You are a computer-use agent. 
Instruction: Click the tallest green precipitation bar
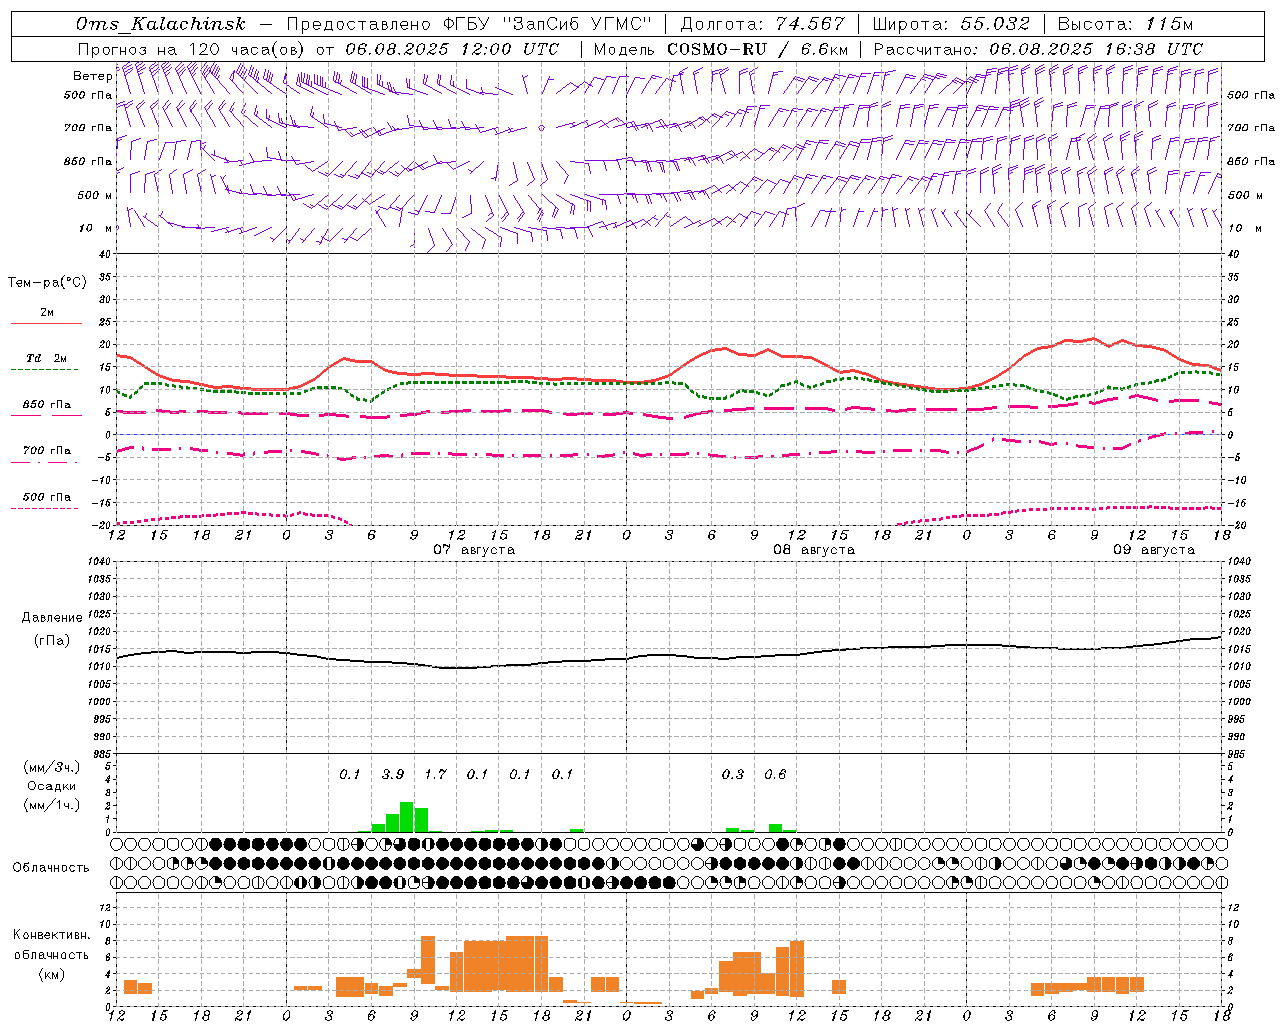click(x=407, y=817)
